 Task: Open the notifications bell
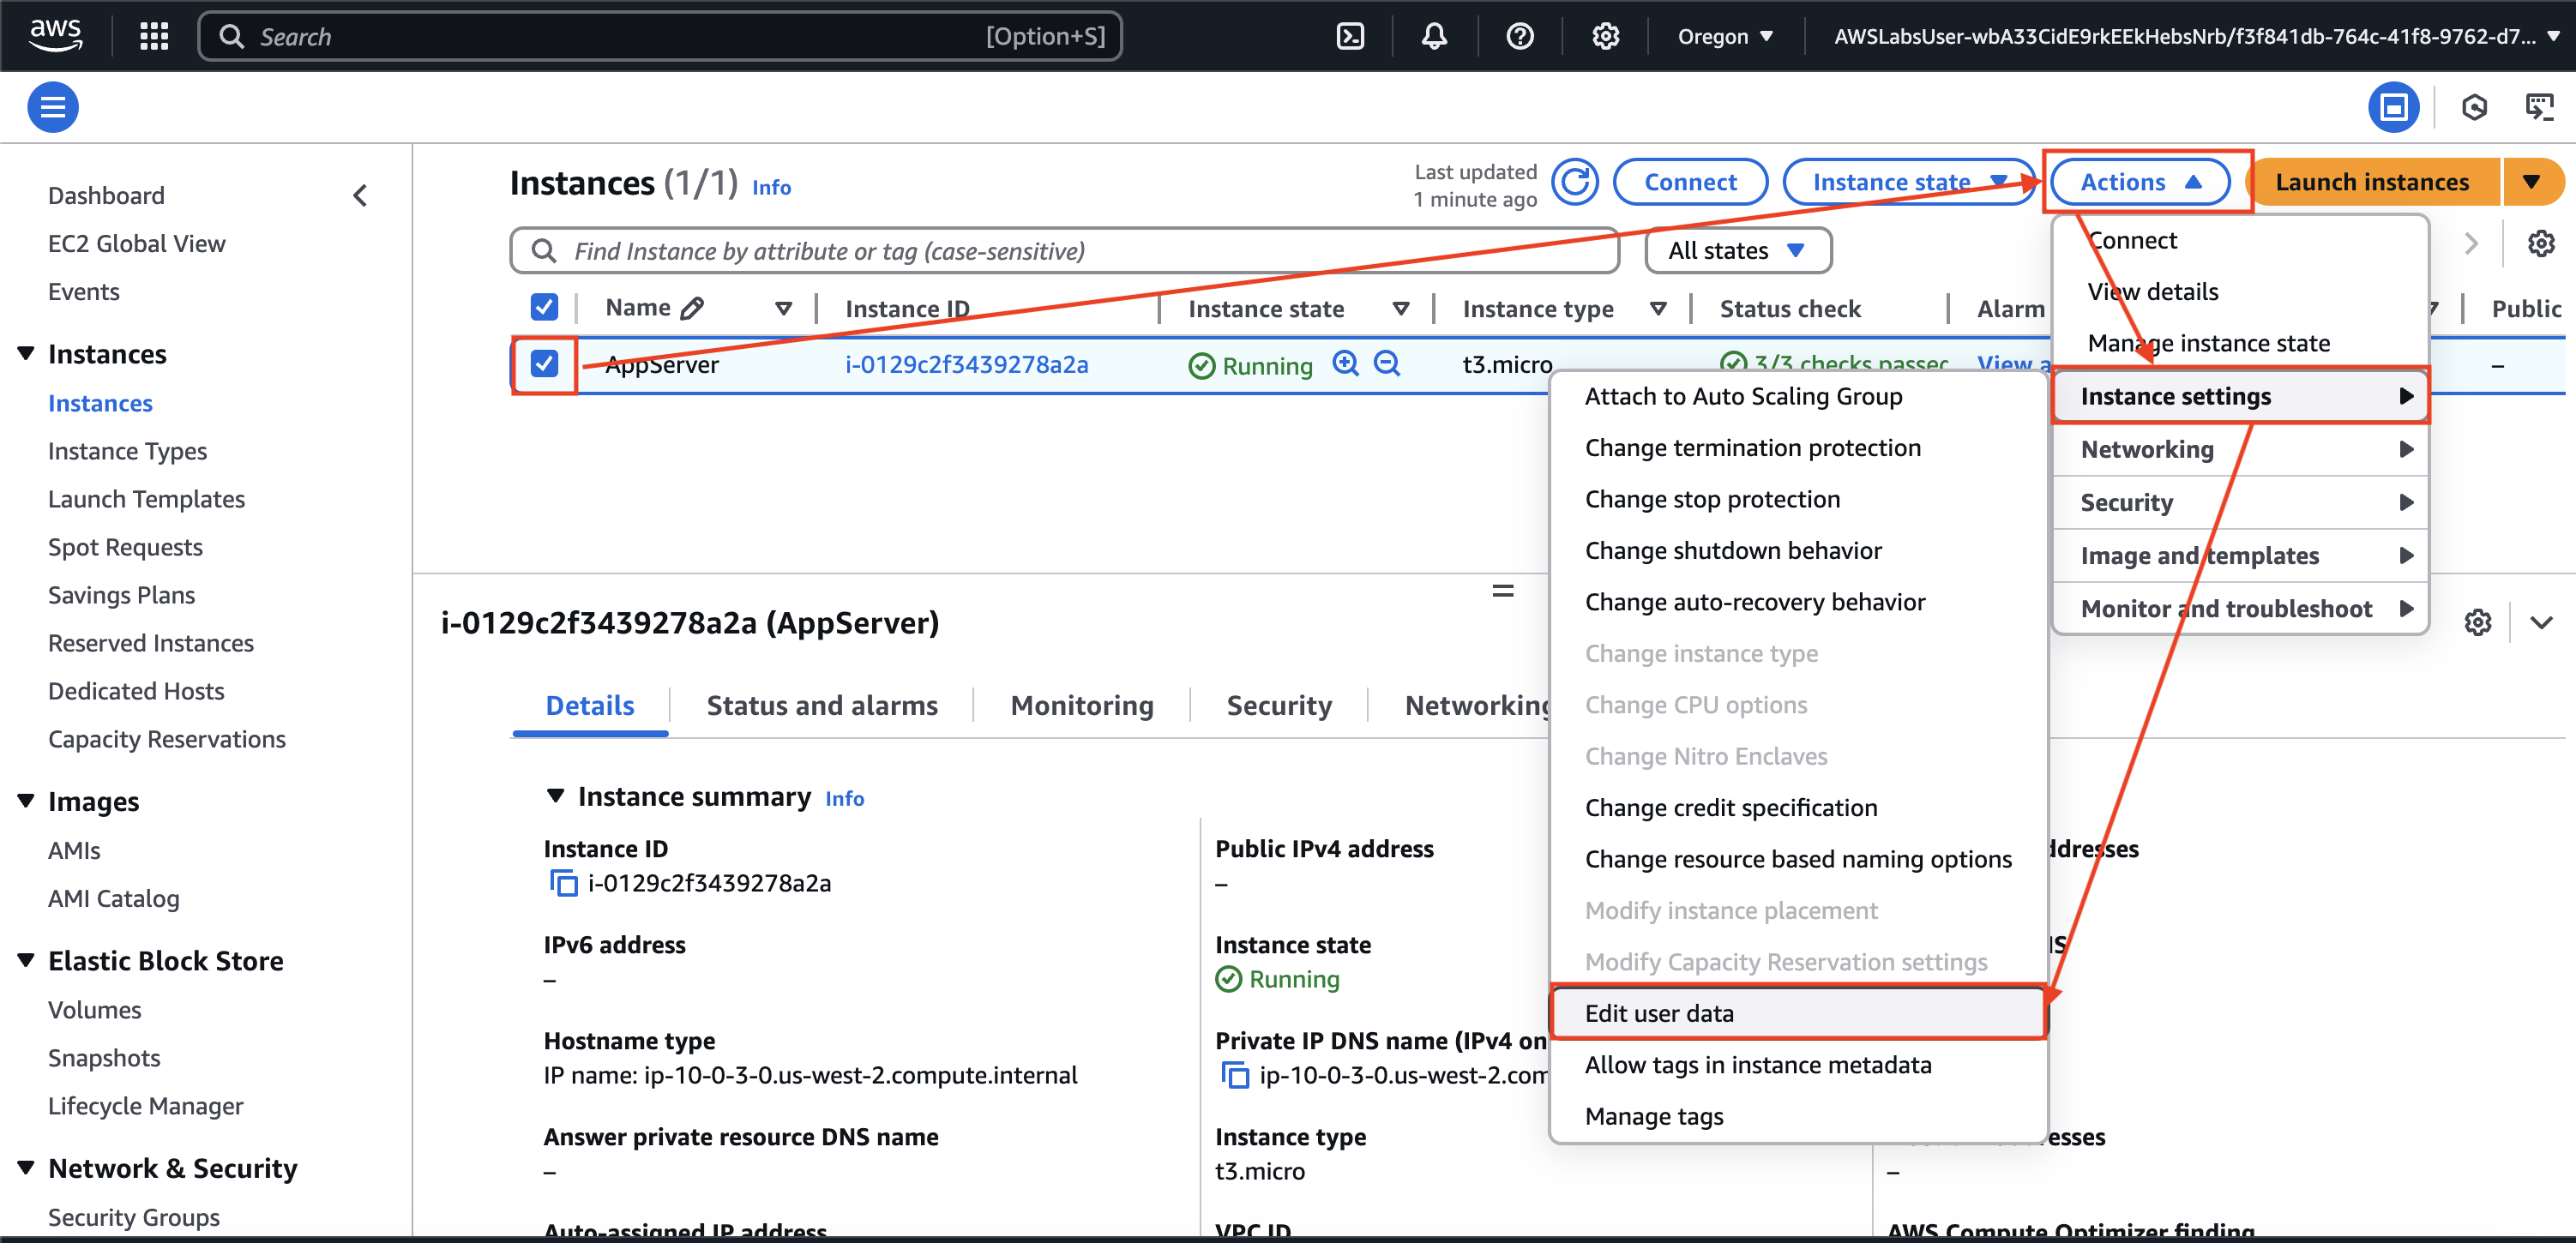(1434, 37)
